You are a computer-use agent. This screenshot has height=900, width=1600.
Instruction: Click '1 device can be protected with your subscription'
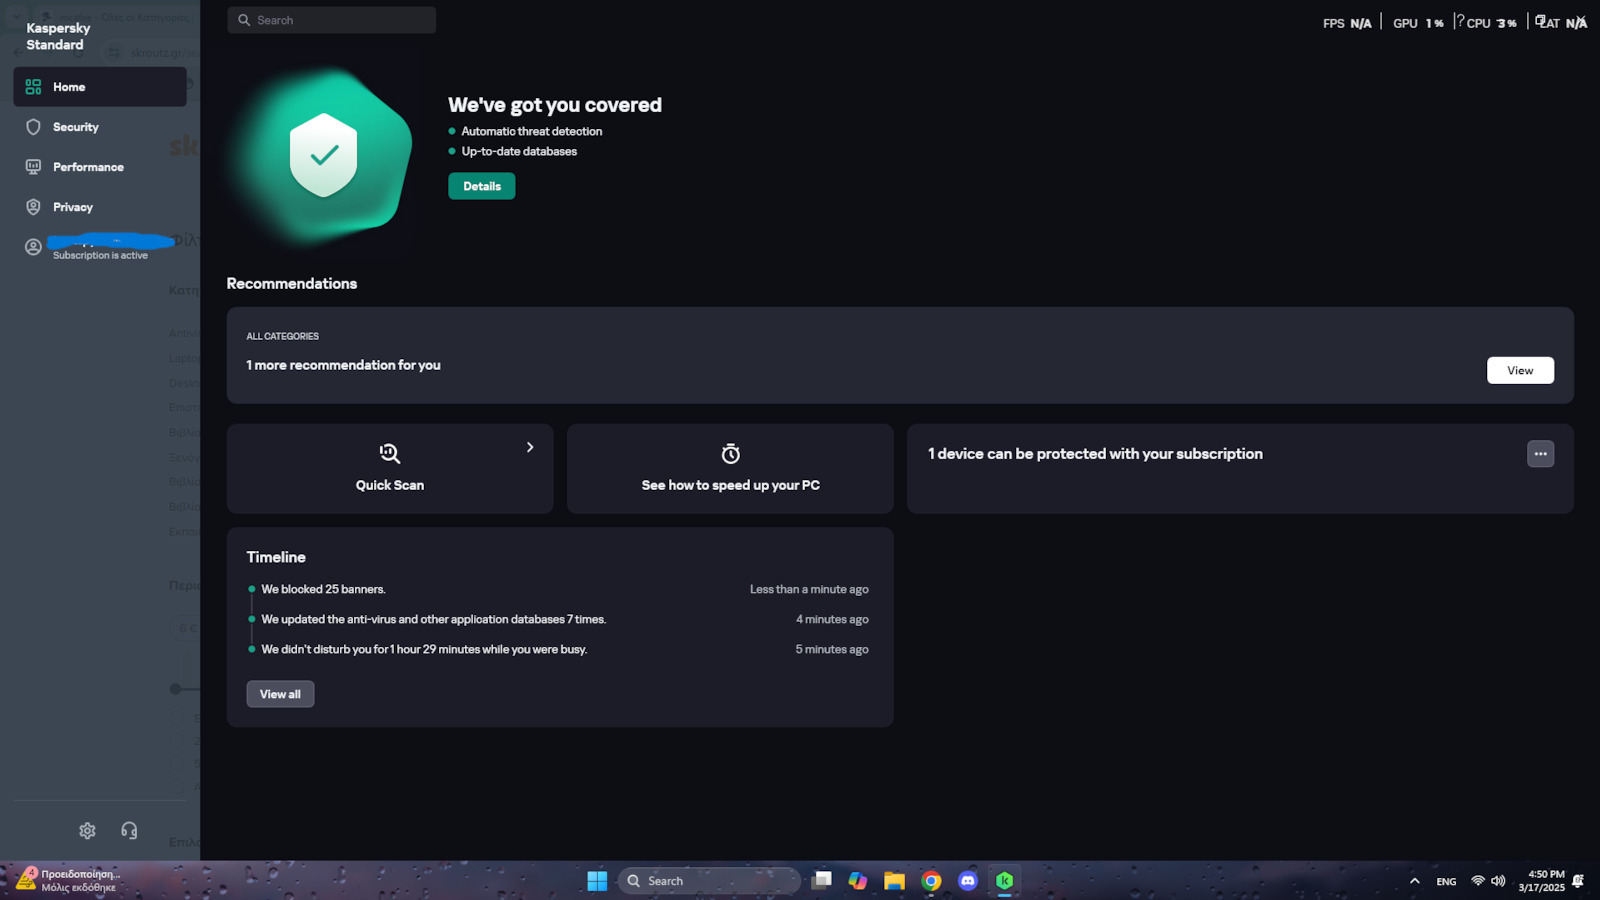[x=1095, y=454]
